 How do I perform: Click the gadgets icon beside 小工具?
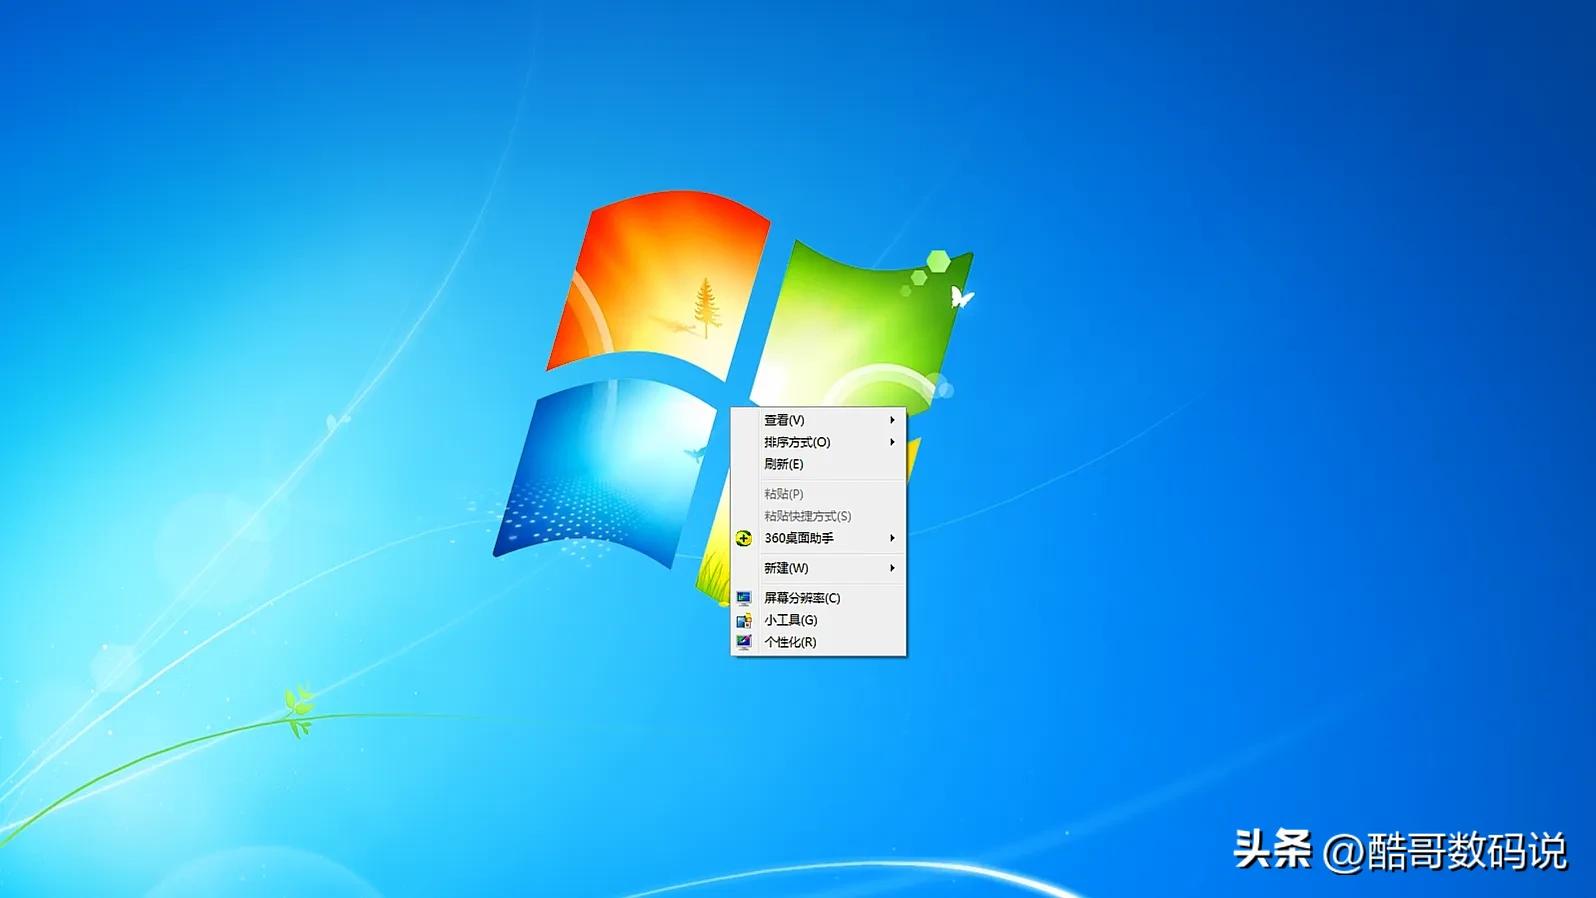tap(744, 620)
